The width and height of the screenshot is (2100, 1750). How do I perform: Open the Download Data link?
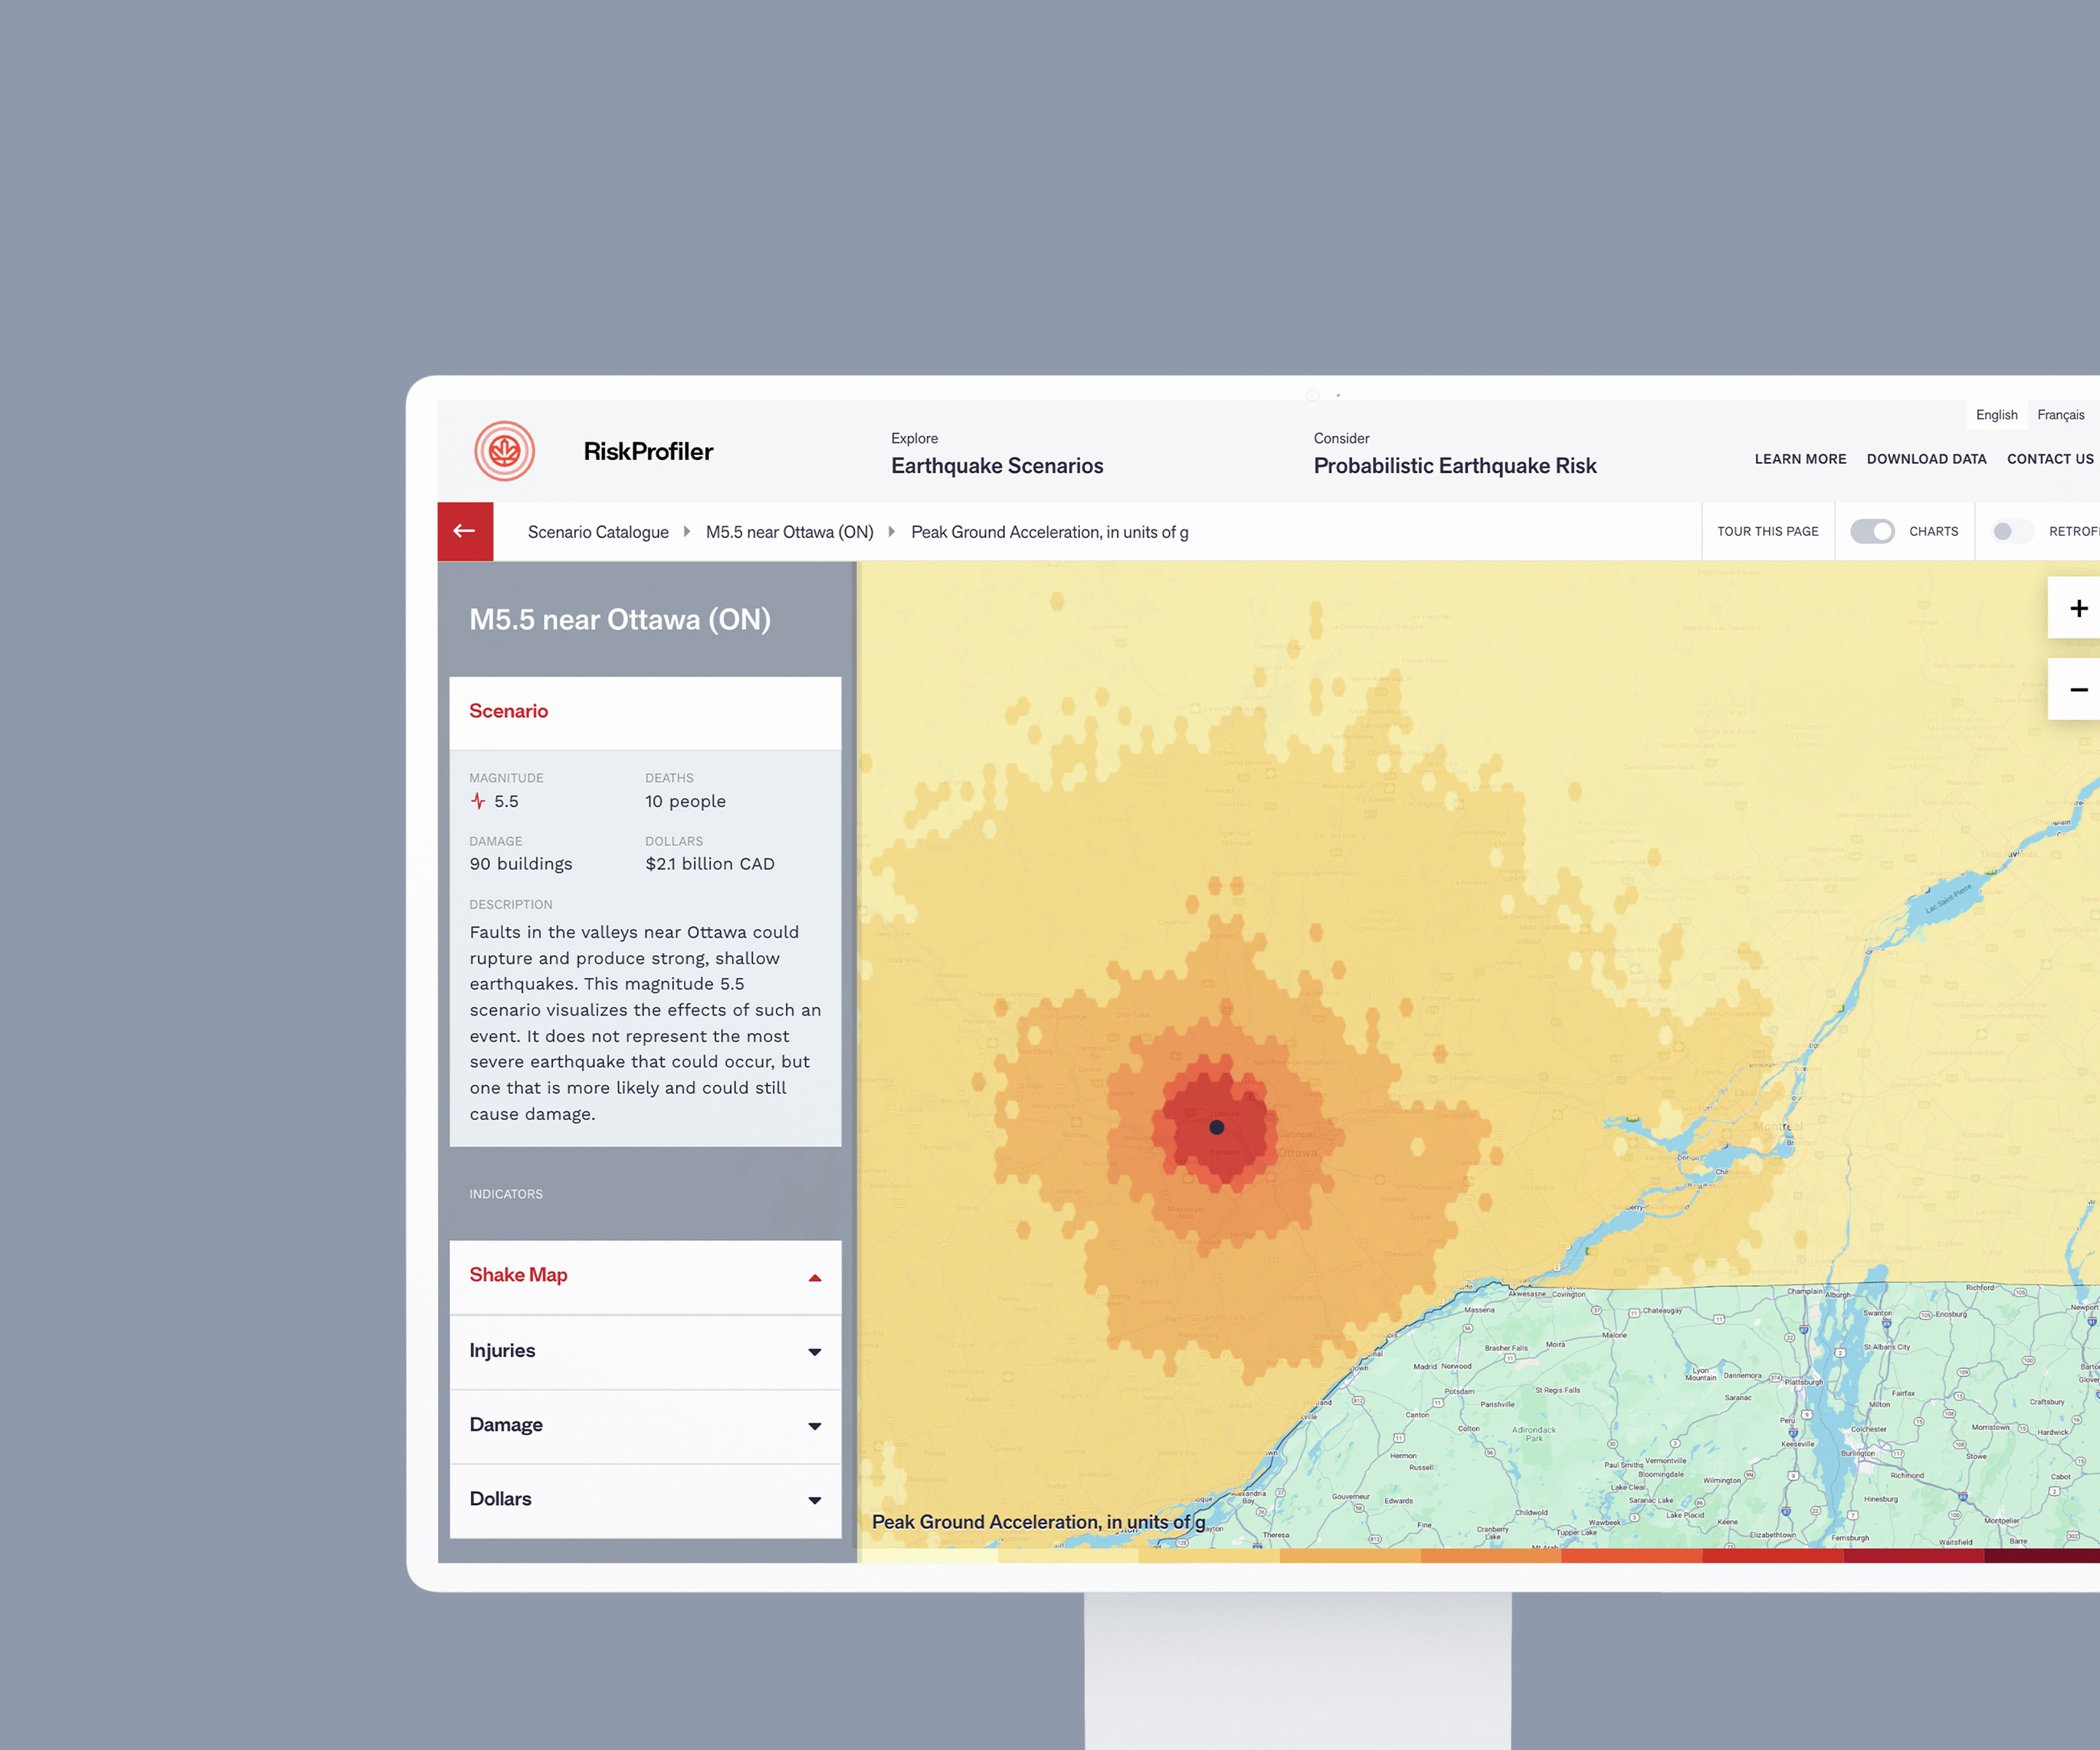point(1926,459)
